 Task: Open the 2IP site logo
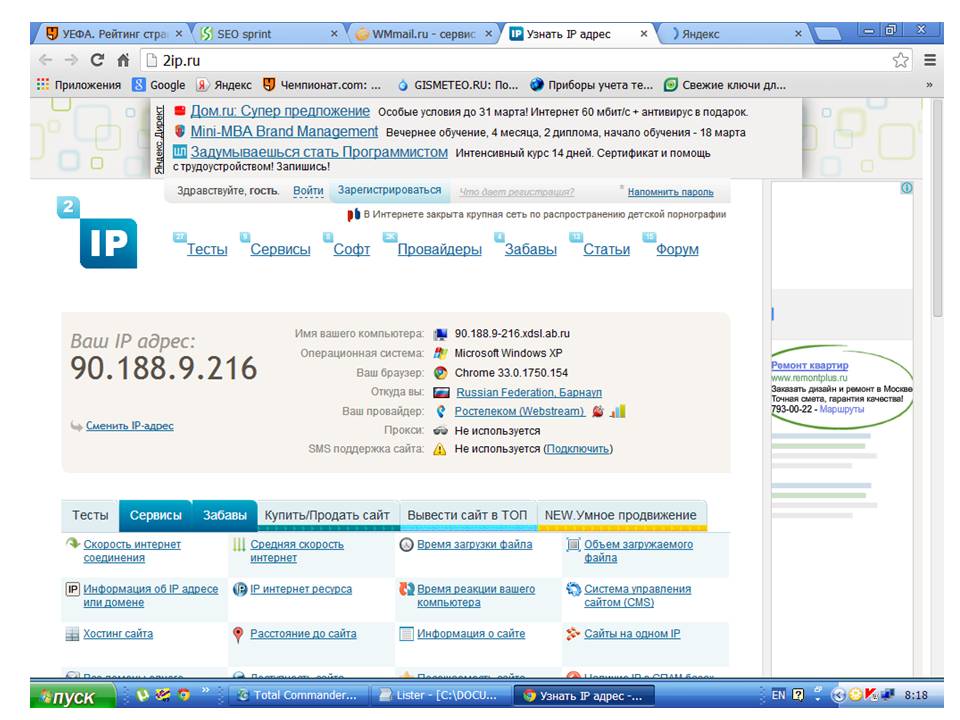click(97, 233)
